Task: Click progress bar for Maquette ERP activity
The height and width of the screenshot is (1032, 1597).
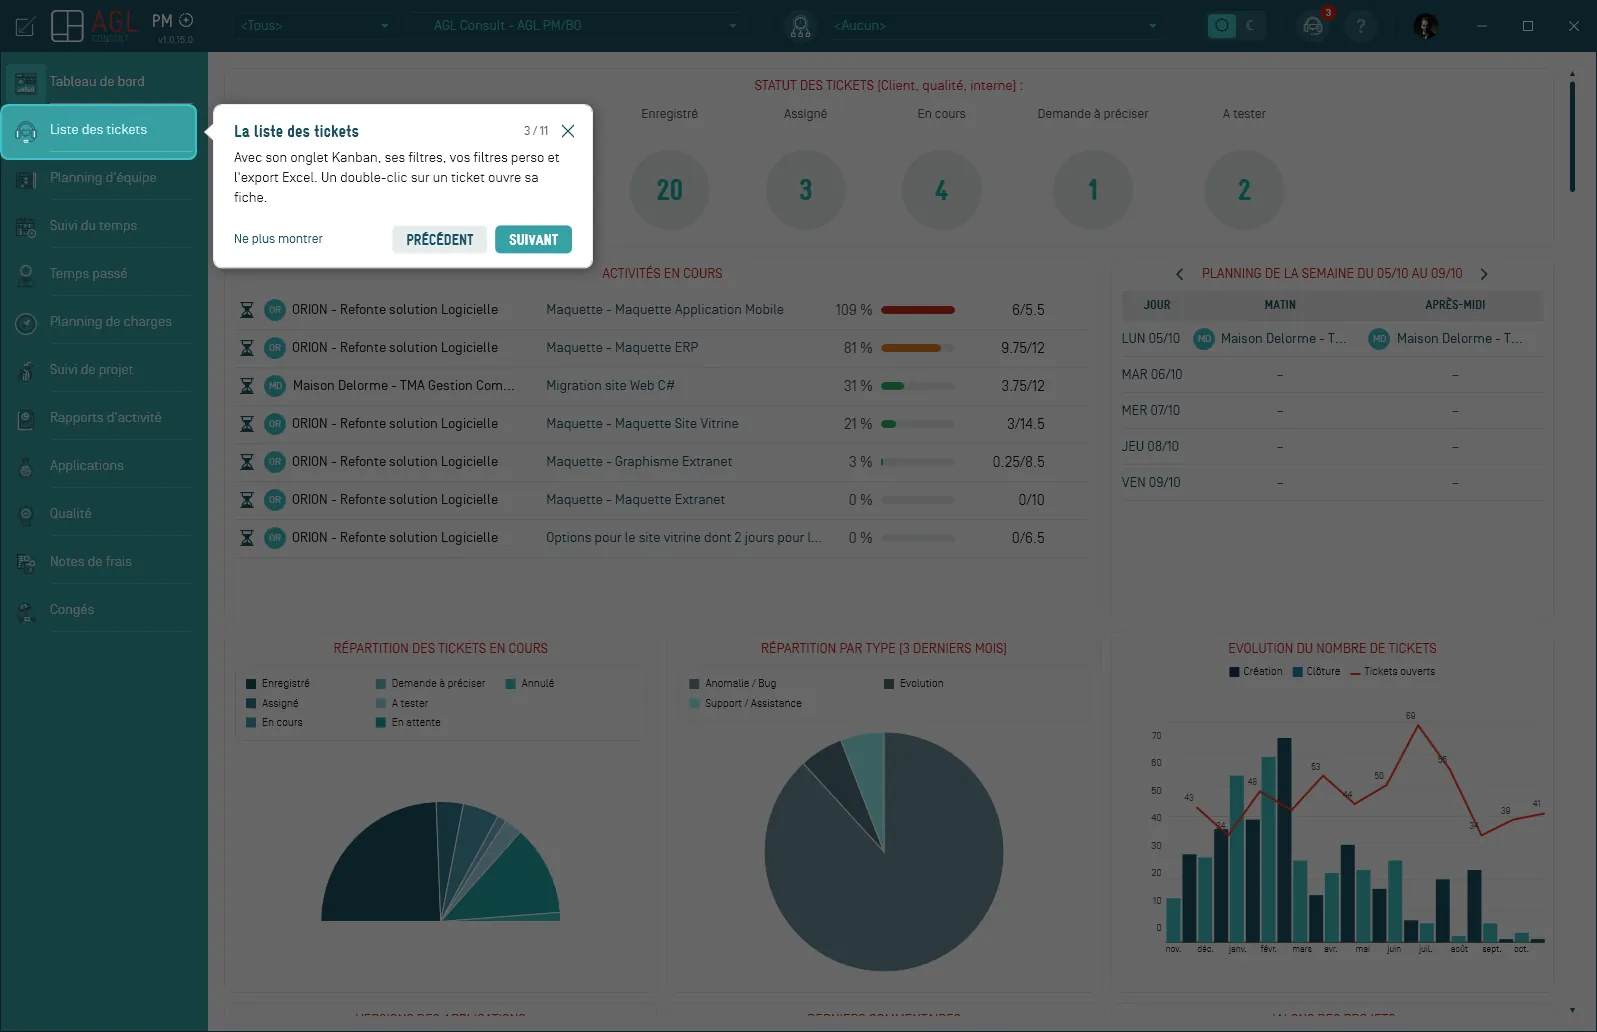Action: point(918,348)
